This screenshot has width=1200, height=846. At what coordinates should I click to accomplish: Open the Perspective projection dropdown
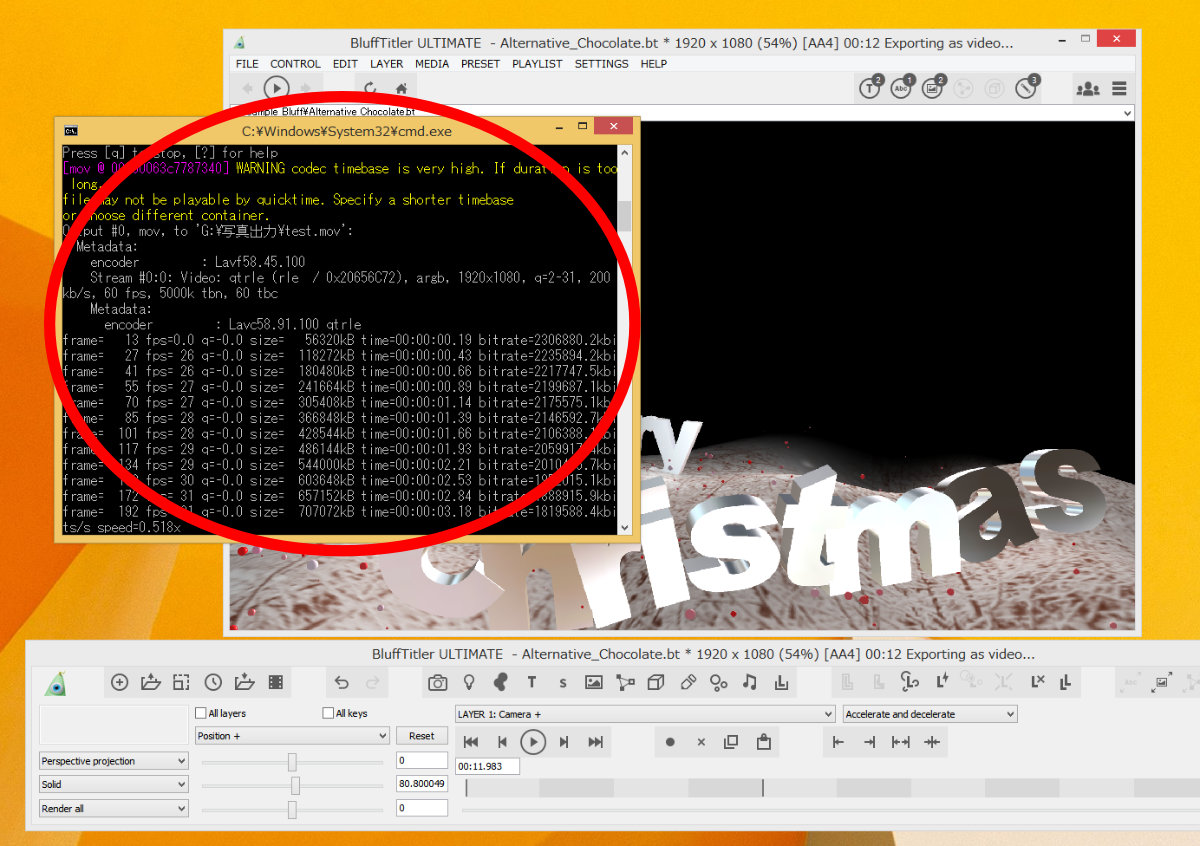click(x=113, y=761)
